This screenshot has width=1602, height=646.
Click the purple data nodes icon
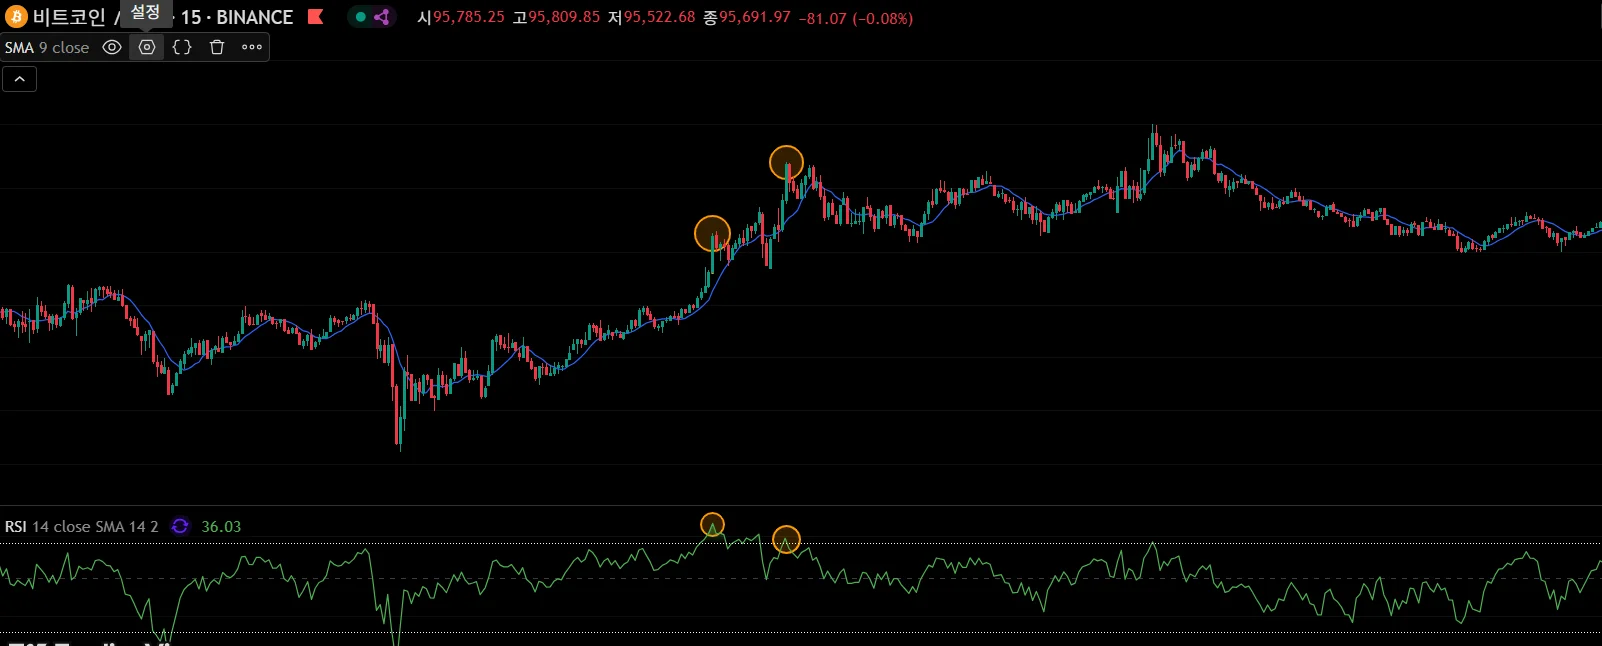382,17
